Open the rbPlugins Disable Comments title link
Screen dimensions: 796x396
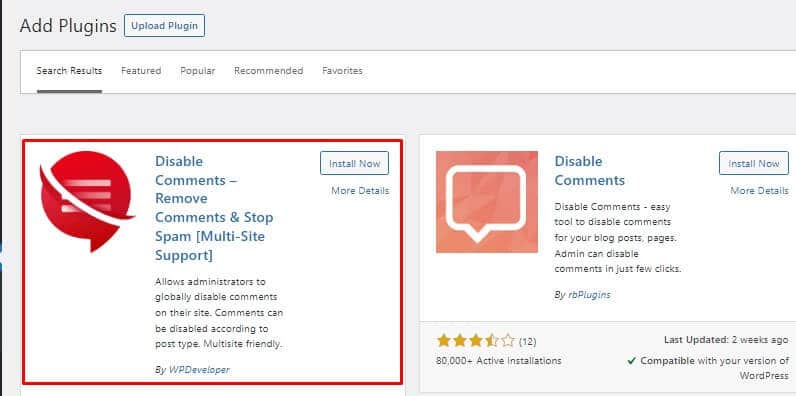coord(589,171)
